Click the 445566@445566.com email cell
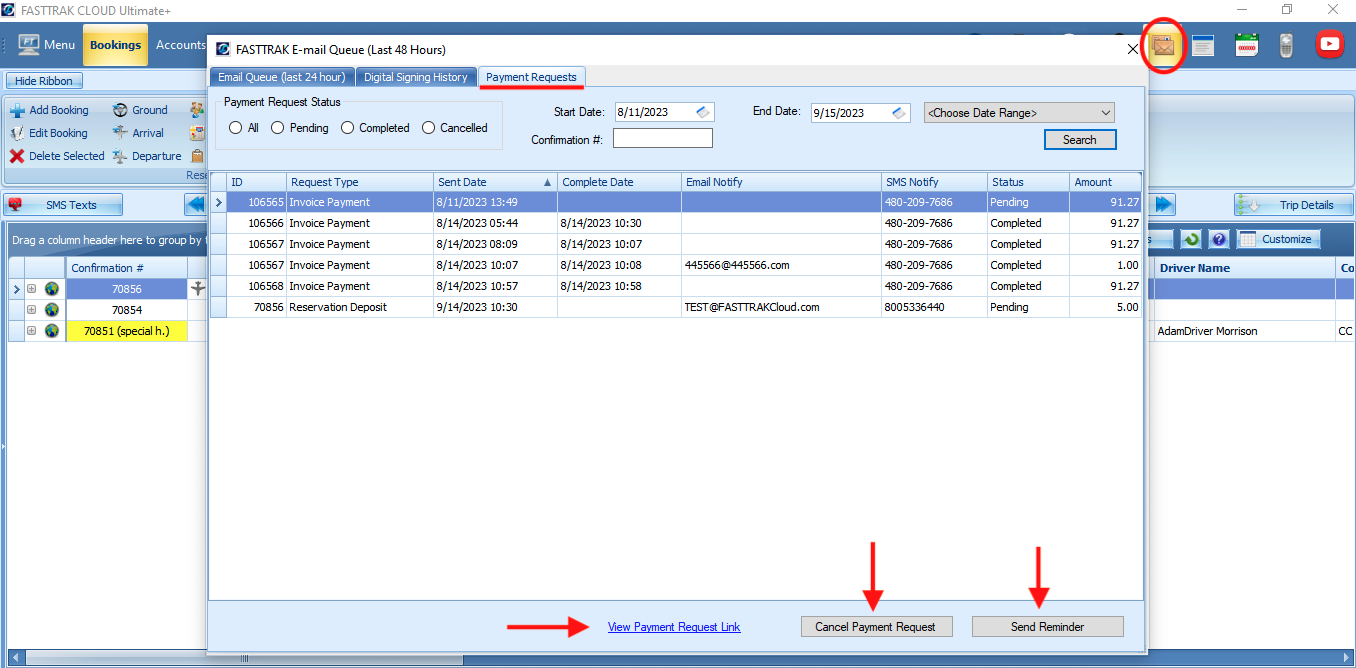The height and width of the screenshot is (668, 1356). click(x=781, y=265)
